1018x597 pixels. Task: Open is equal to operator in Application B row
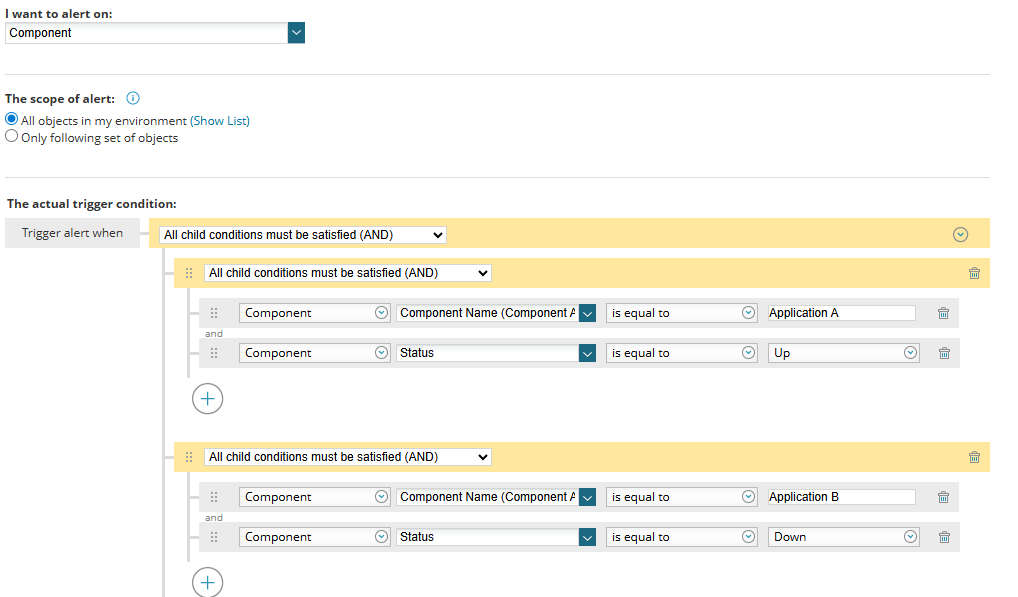pyautogui.click(x=682, y=497)
